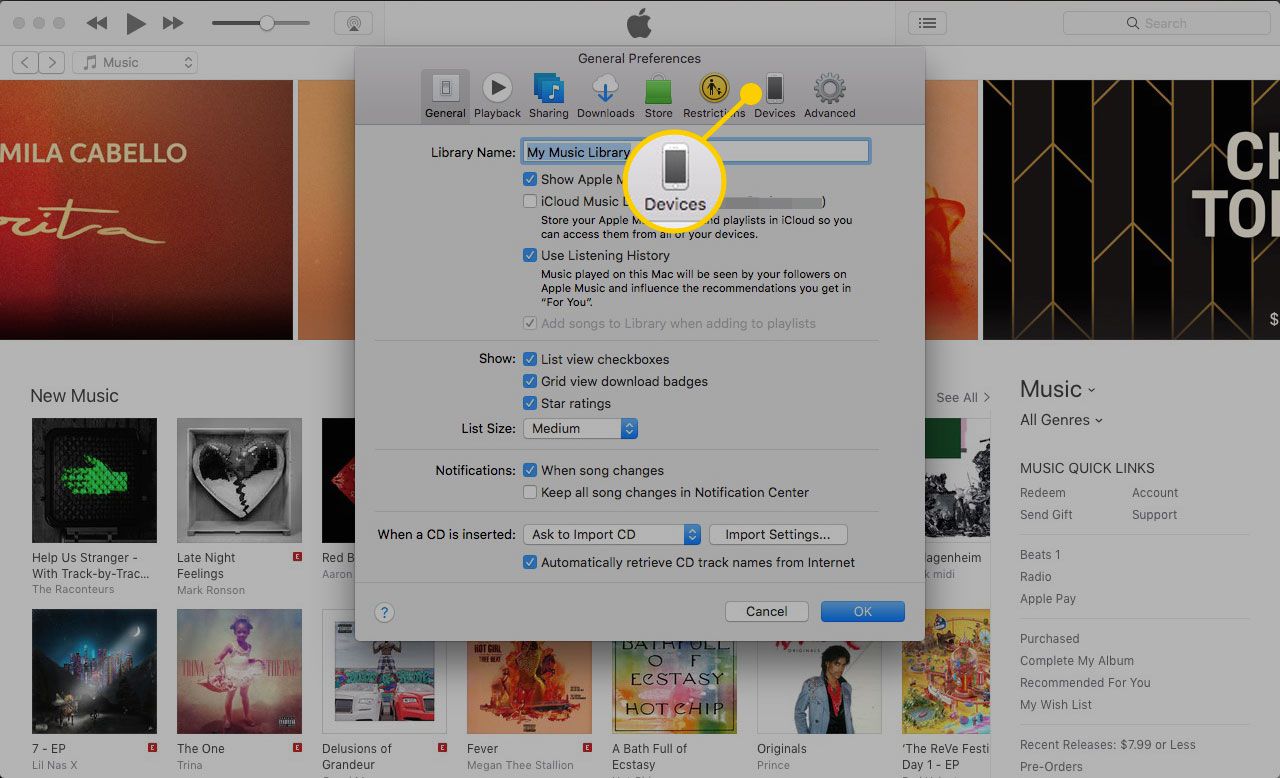Viewport: 1280px width, 778px height.
Task: Open Late Night Feelings album cover
Action: pos(239,480)
